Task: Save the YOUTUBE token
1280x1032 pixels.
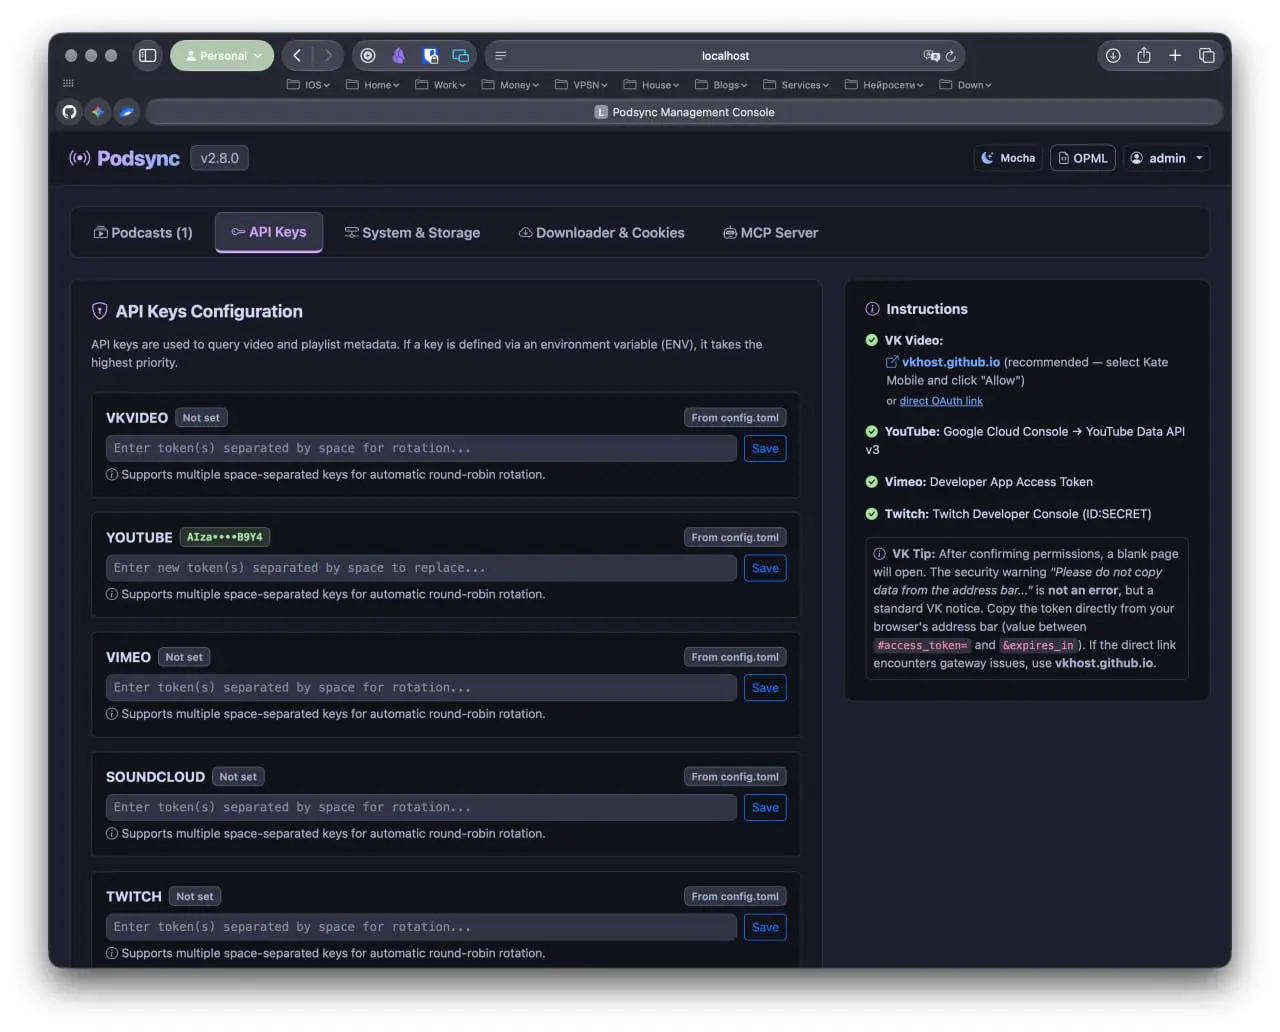Action: [765, 568]
